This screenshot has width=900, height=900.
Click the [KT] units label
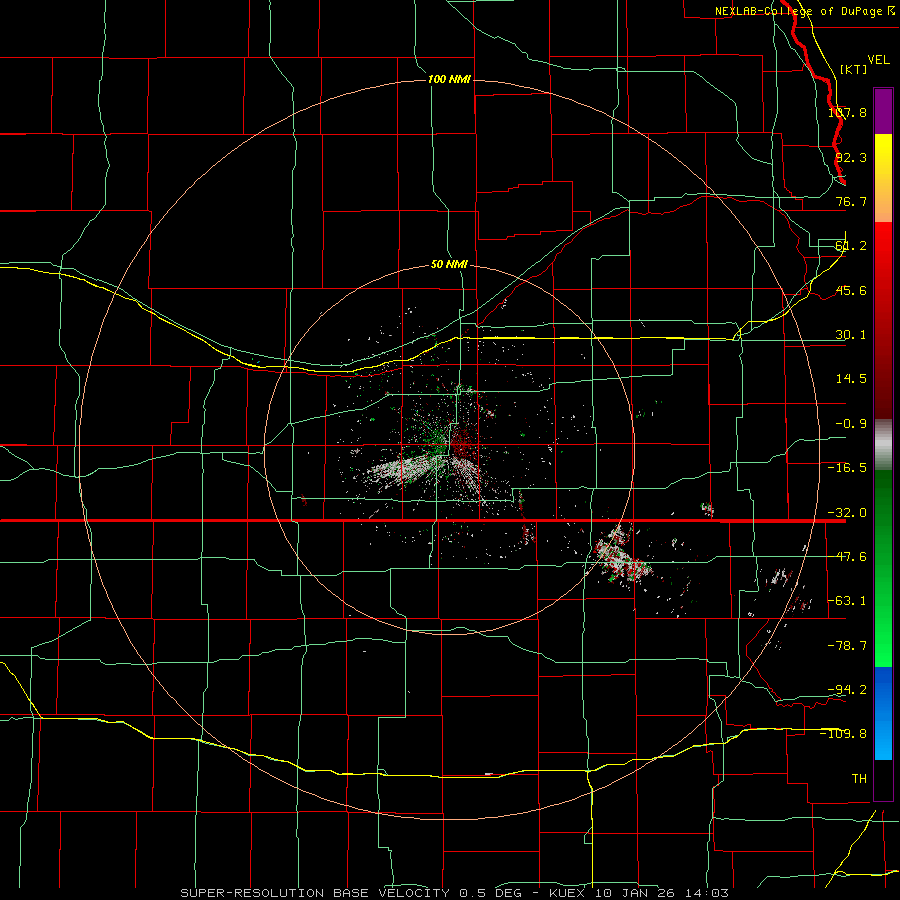tap(853, 69)
